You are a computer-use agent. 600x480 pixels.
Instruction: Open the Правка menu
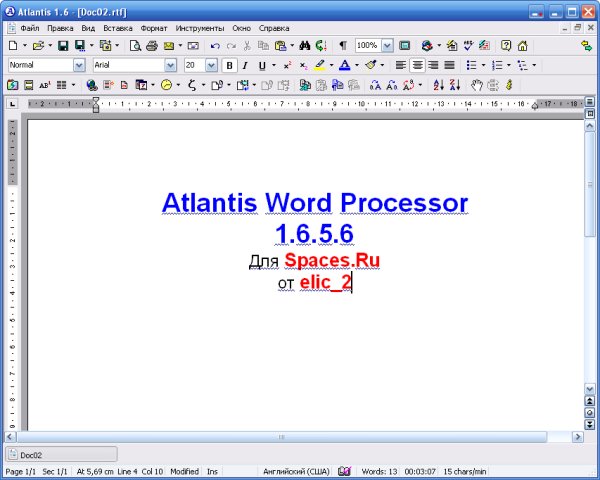pos(60,28)
